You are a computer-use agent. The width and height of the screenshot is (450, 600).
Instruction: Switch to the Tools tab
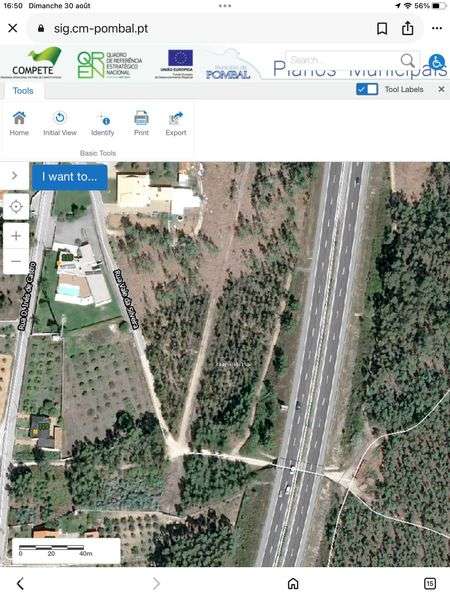tap(23, 91)
